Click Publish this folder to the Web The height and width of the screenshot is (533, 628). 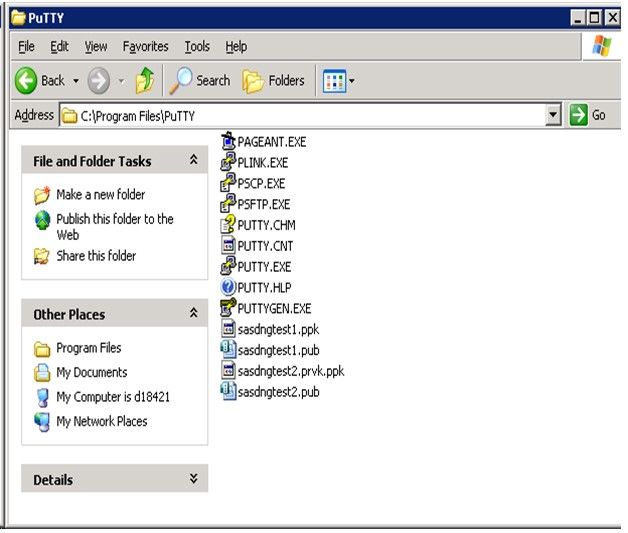click(115, 227)
